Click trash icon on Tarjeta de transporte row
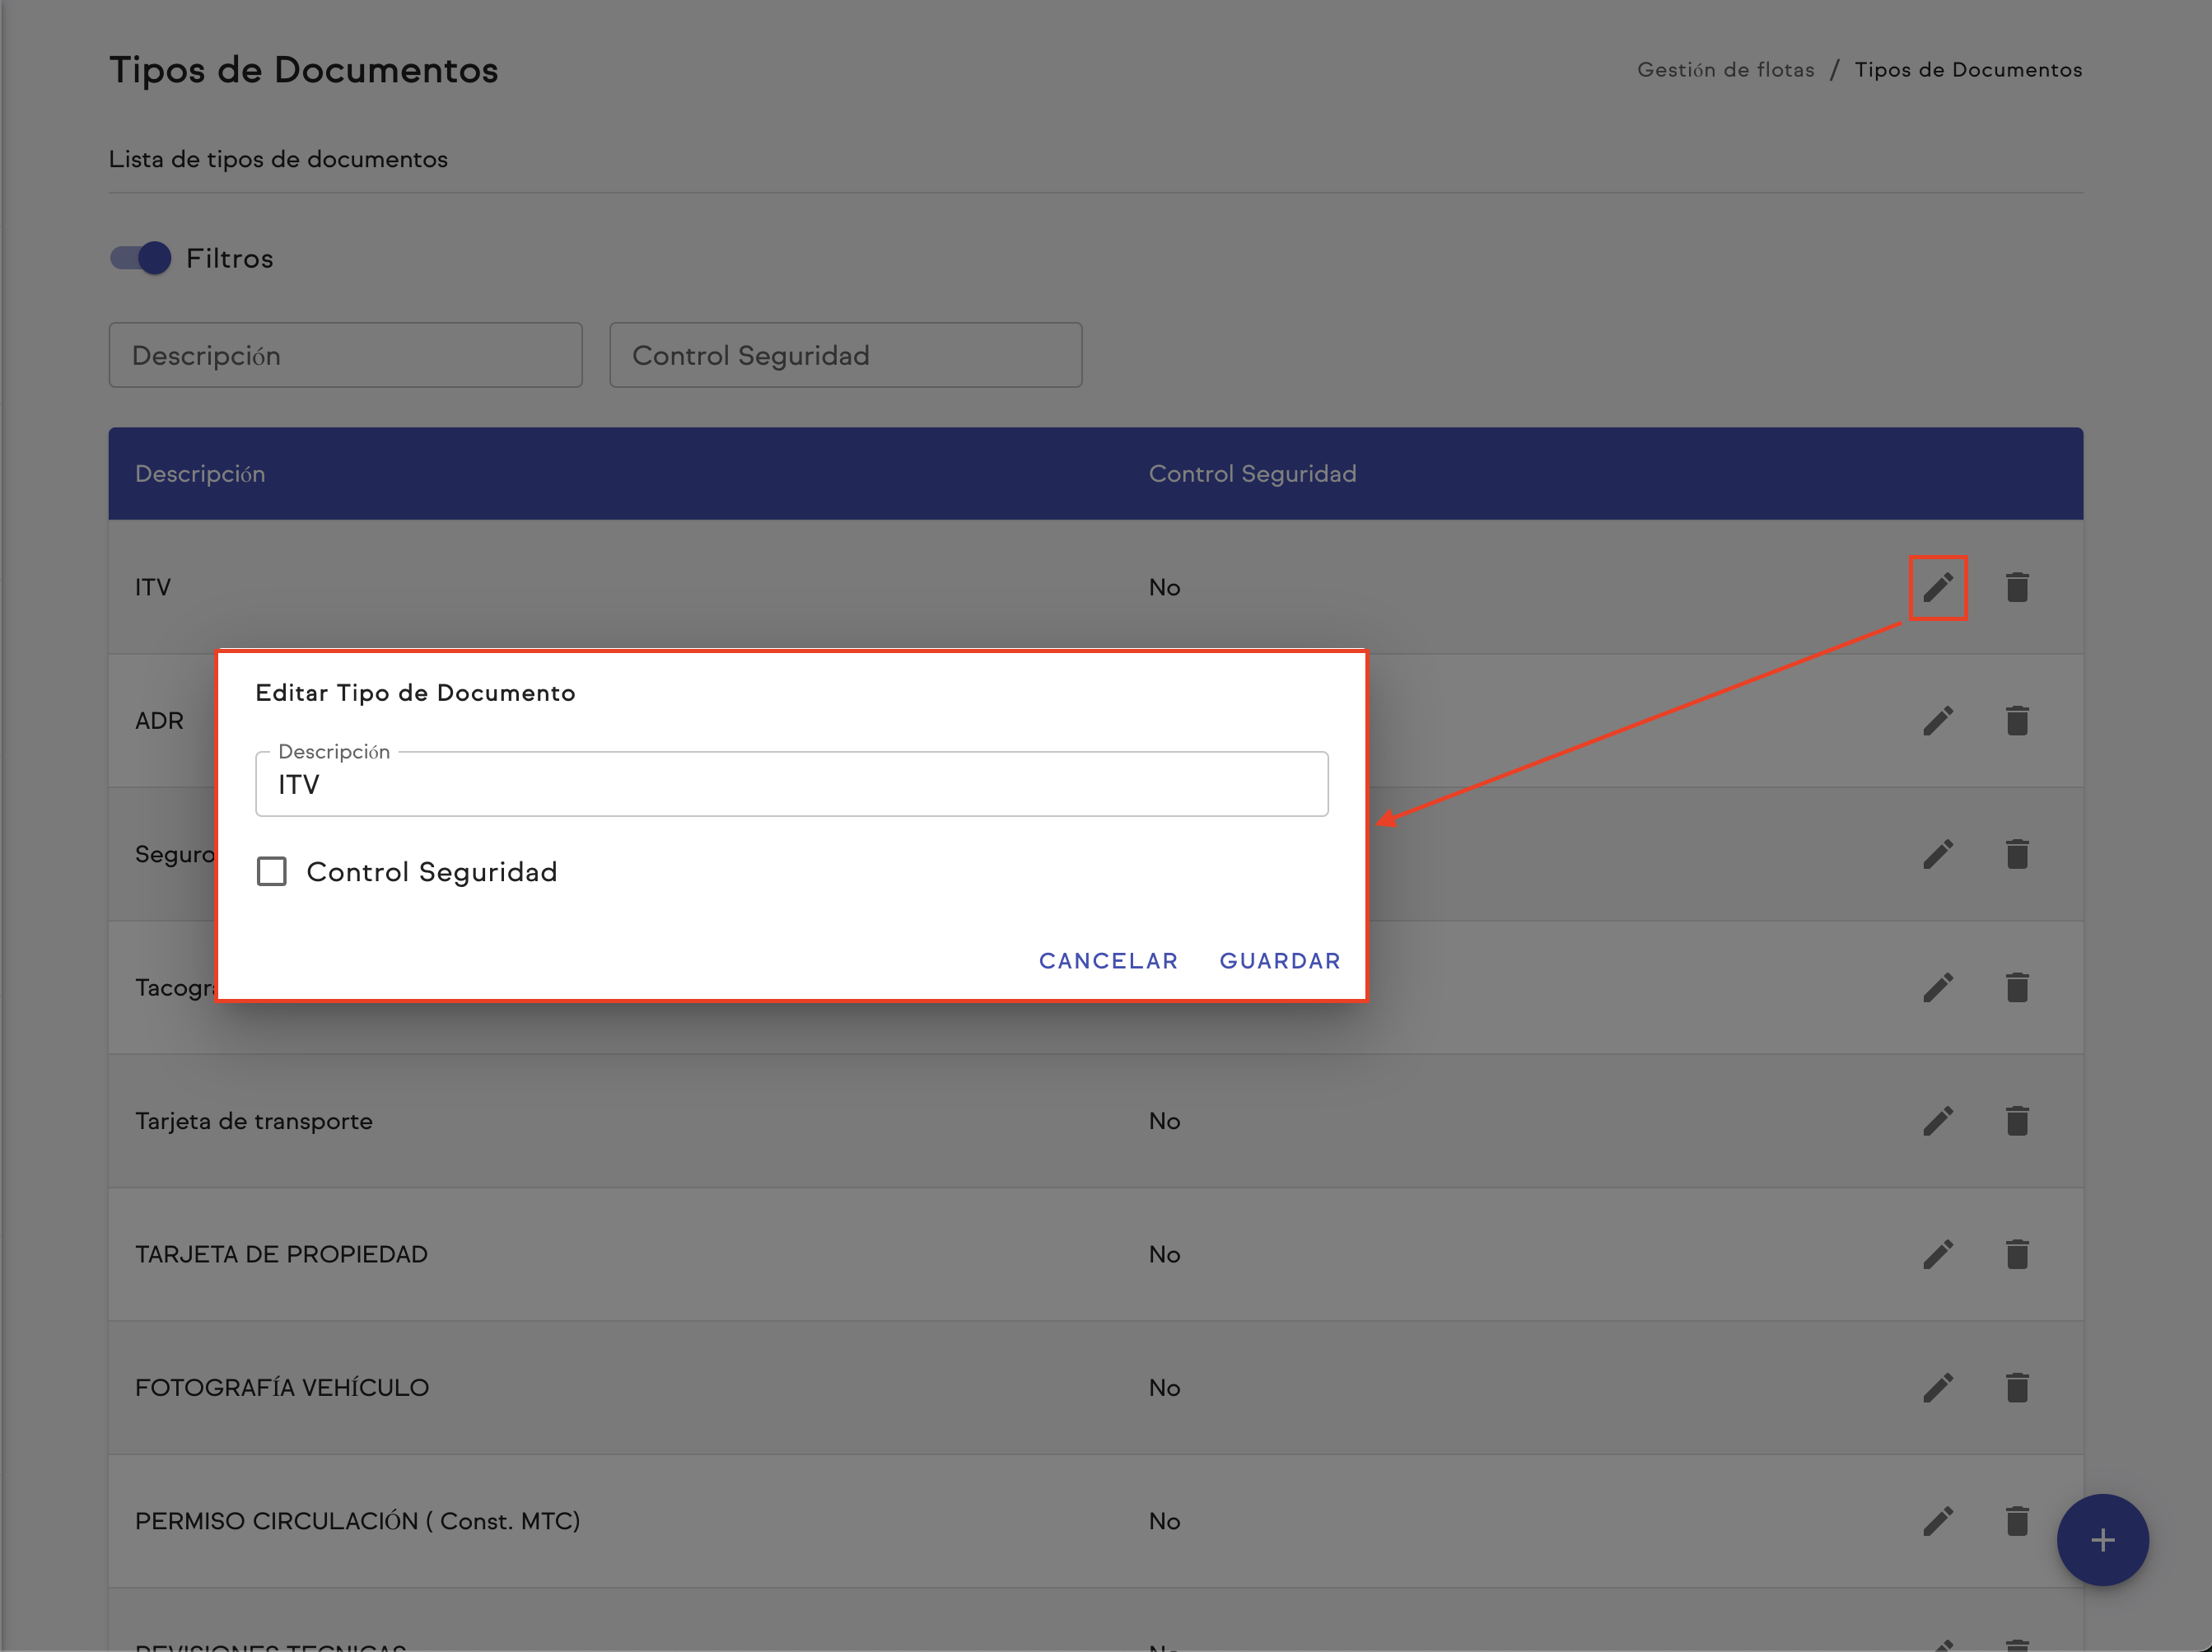2212x1652 pixels. [2016, 1120]
